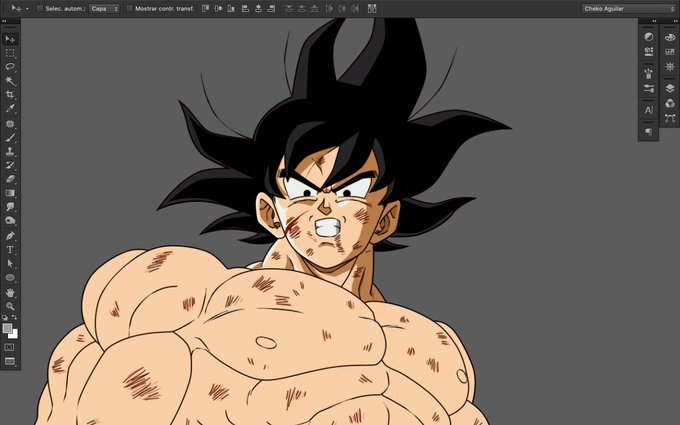Select the Pen tool
Viewport: 680px width, 425px height.
pyautogui.click(x=10, y=236)
